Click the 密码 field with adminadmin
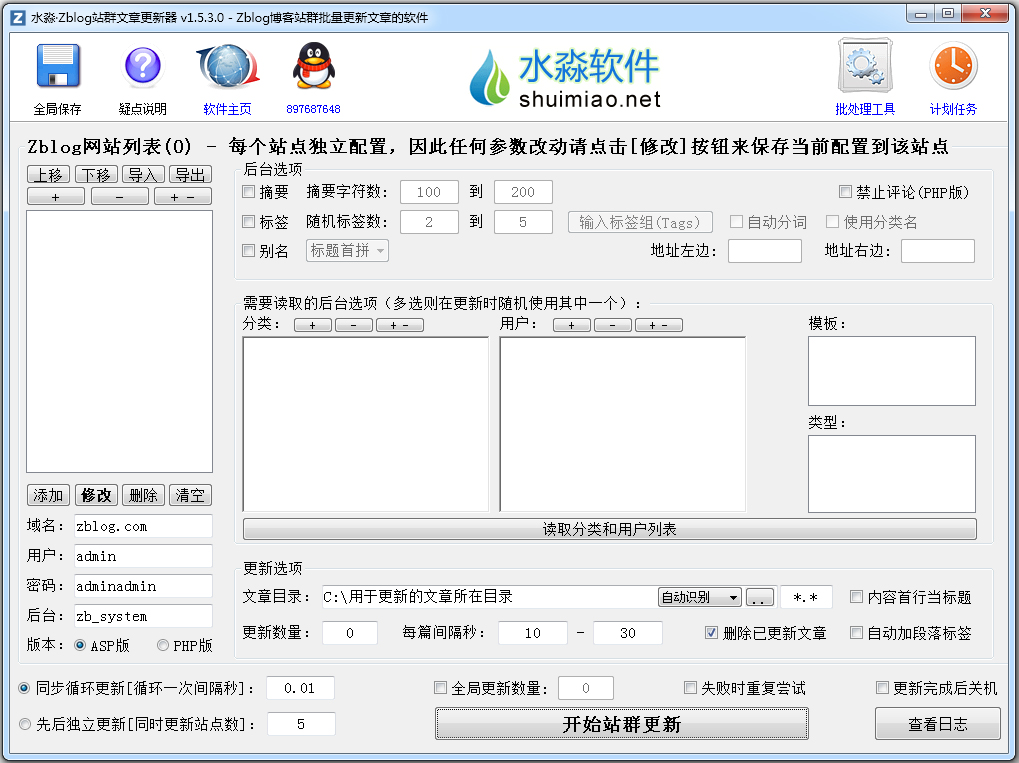The image size is (1019, 763). point(144,586)
